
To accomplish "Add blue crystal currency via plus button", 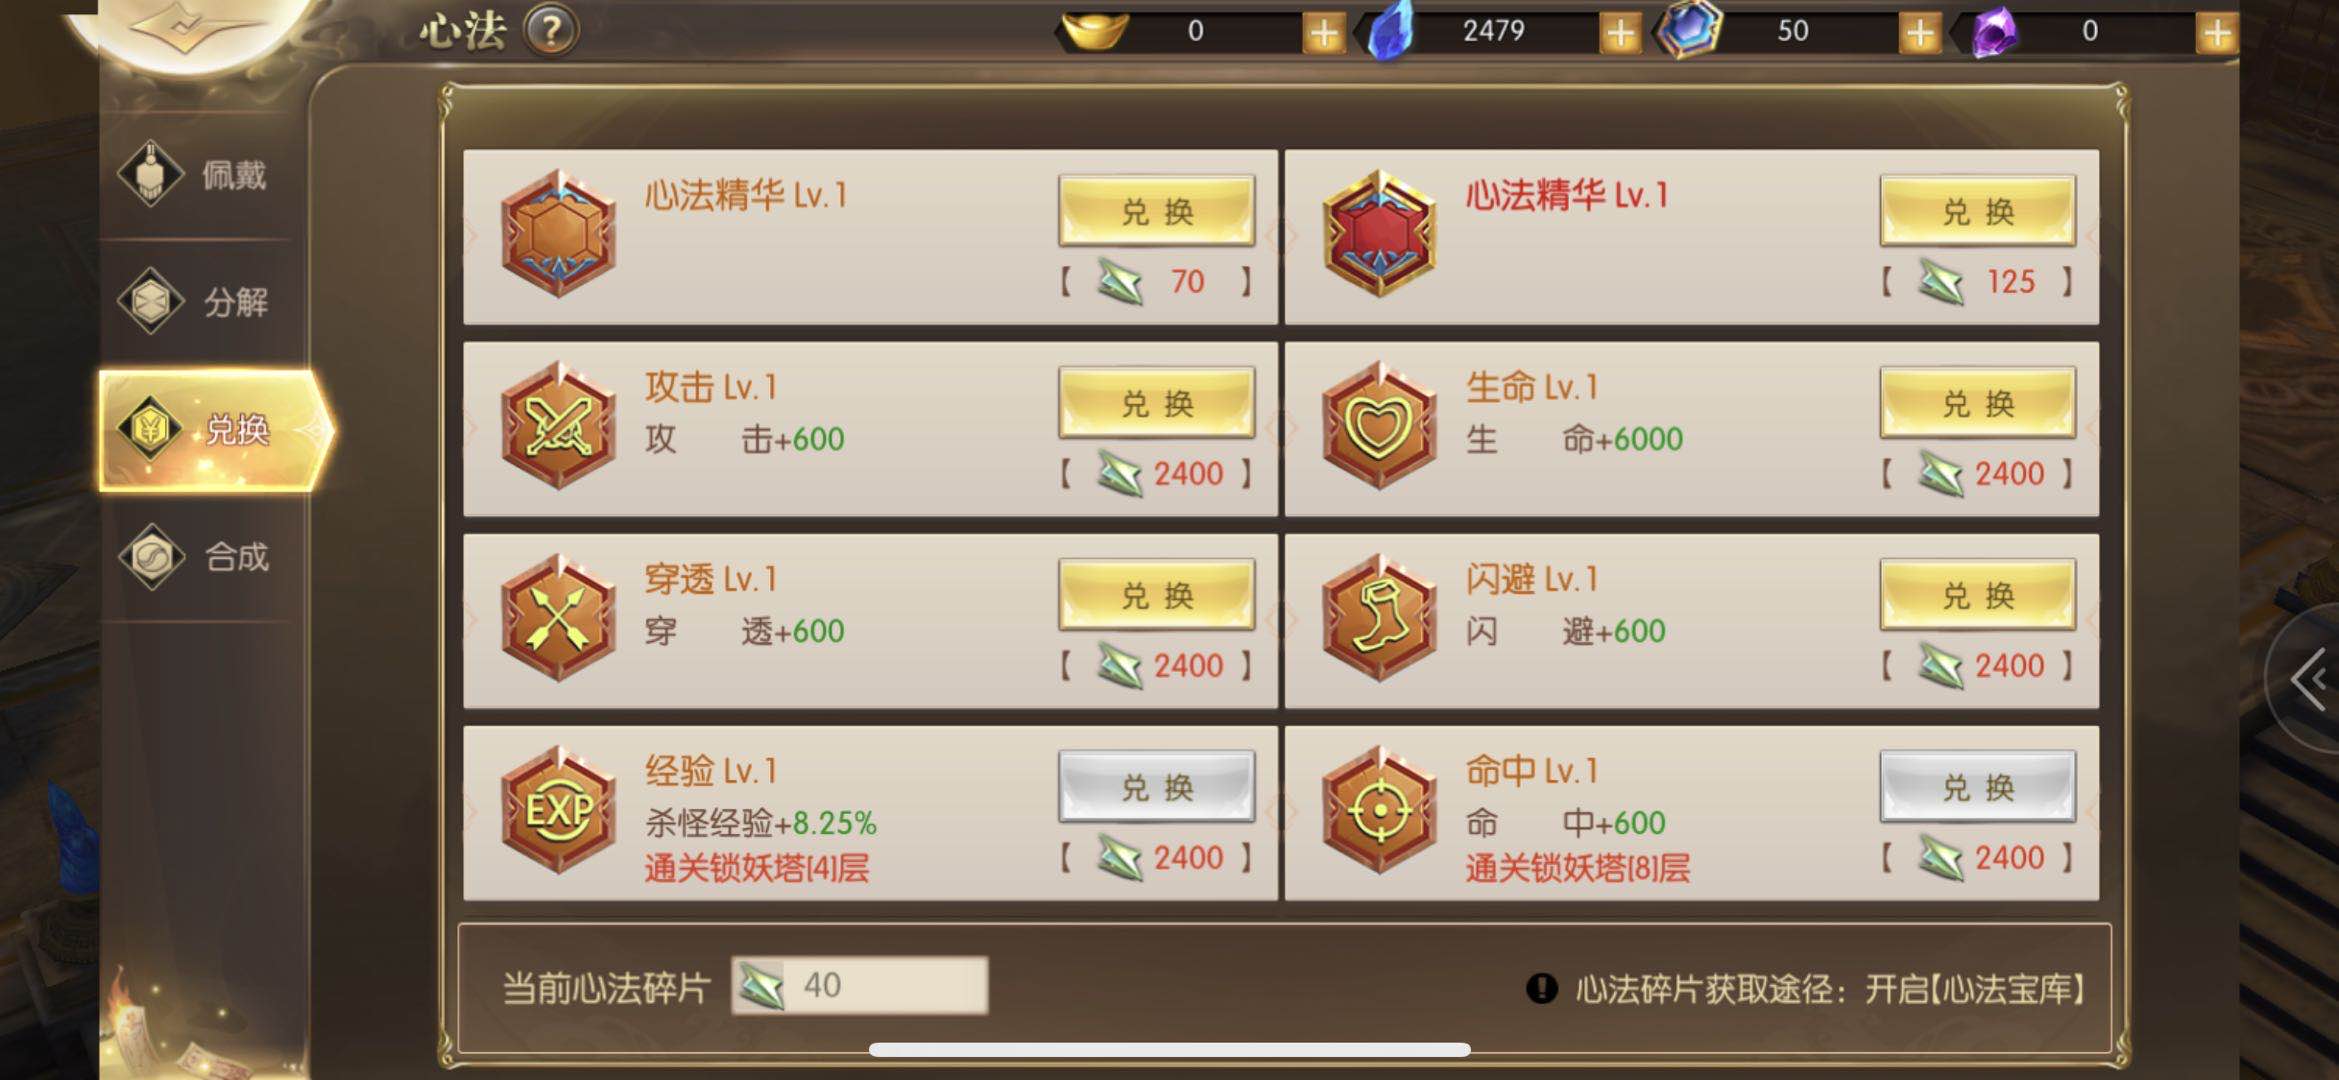I will 1620,33.
